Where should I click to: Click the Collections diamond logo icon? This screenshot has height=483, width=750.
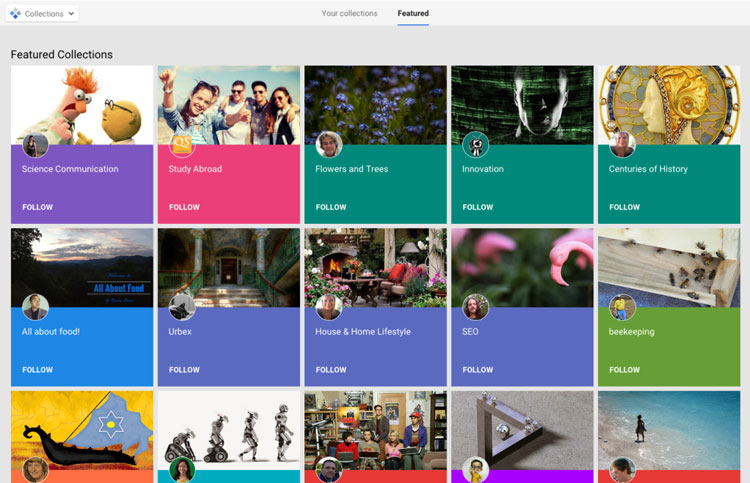click(14, 14)
